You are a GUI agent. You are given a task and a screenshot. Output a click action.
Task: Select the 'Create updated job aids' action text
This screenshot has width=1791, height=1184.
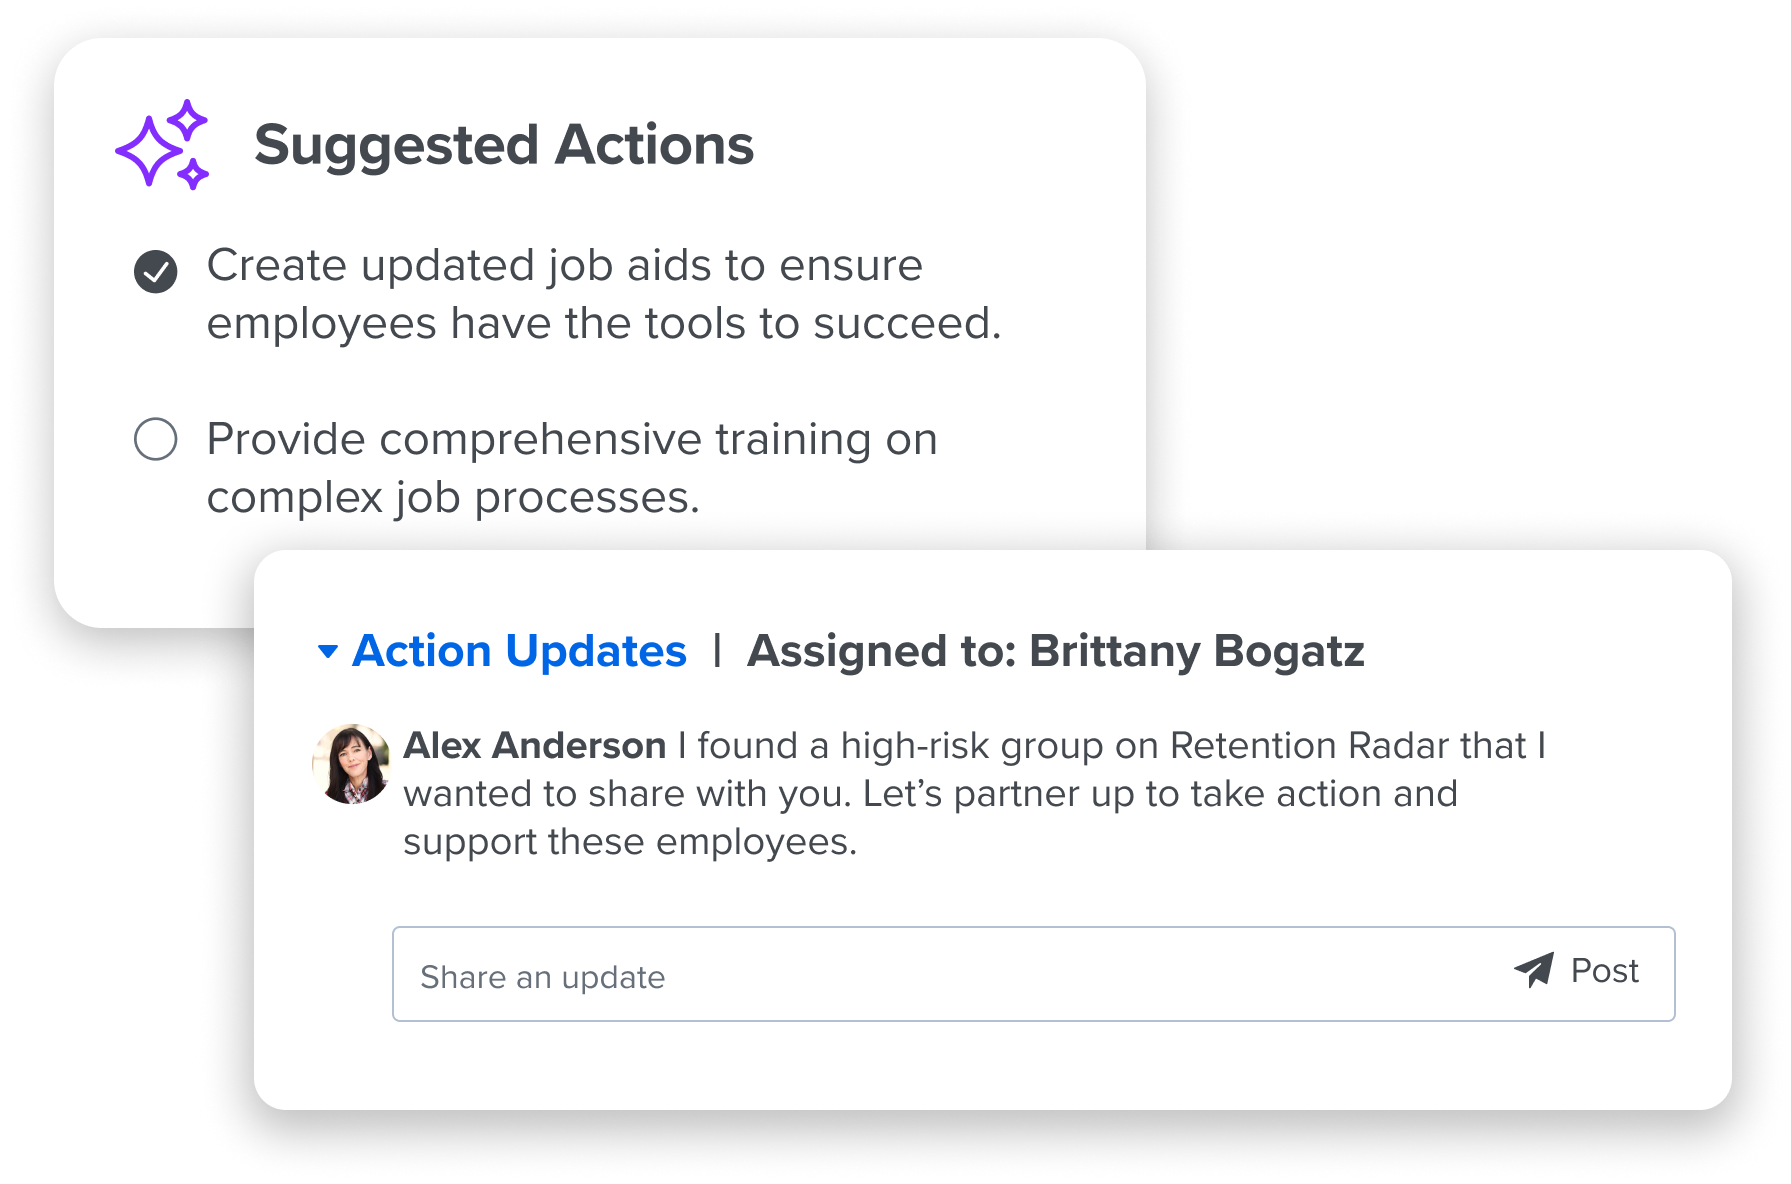click(x=564, y=266)
